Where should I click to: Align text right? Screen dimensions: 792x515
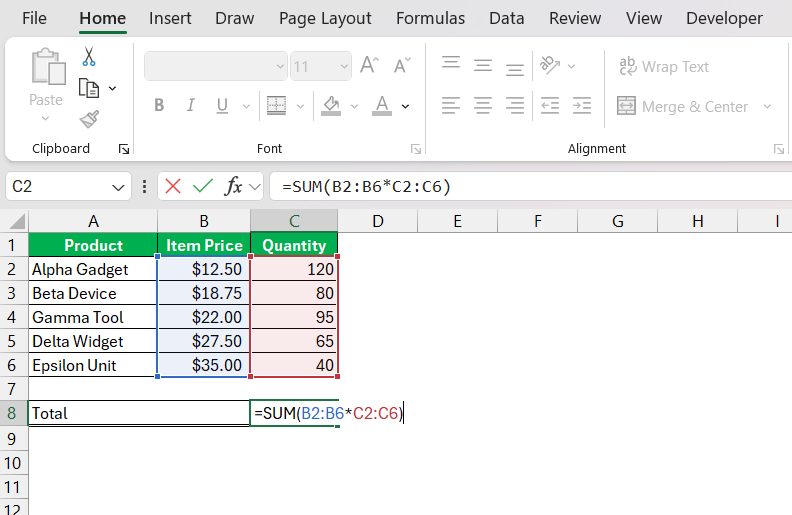[x=515, y=106]
